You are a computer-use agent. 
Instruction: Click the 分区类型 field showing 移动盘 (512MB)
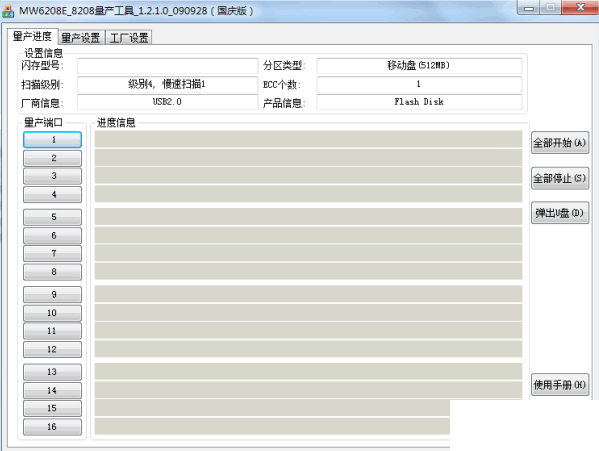(x=419, y=66)
